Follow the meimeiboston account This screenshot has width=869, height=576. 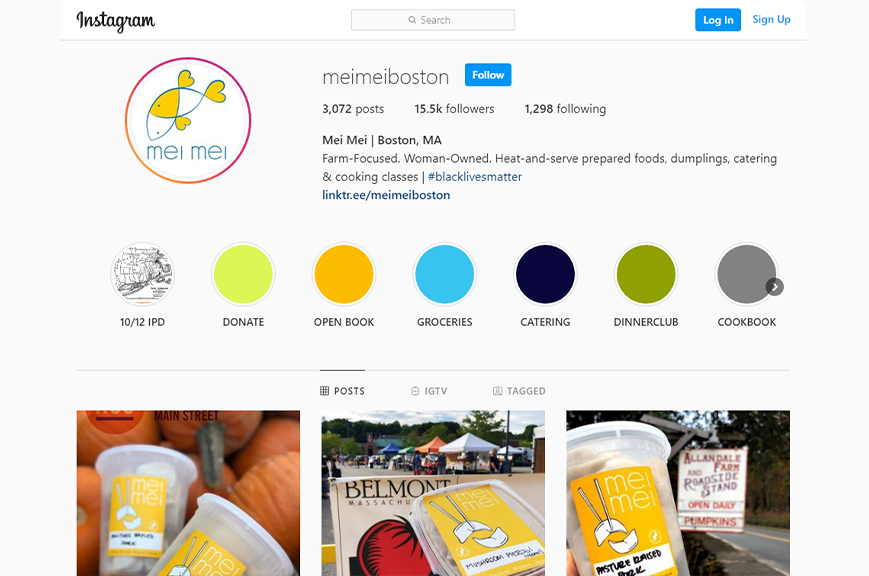click(488, 75)
